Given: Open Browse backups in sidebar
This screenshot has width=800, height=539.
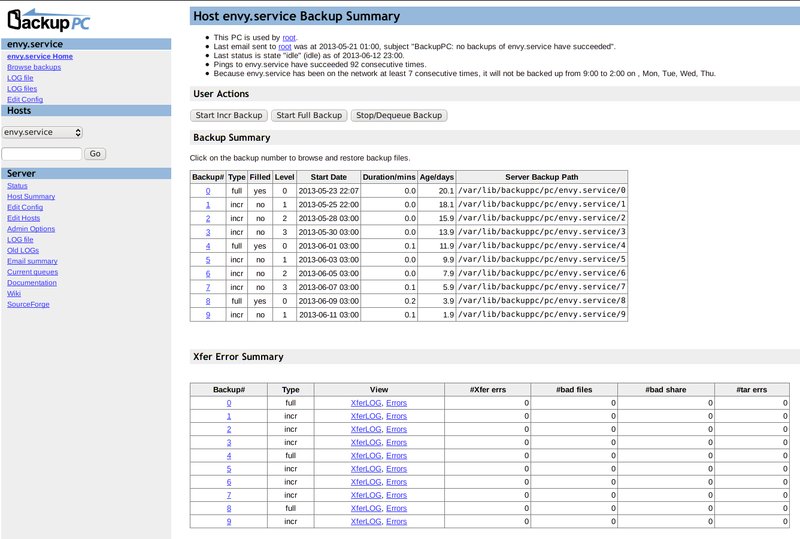Looking at the screenshot, I should (x=35, y=67).
